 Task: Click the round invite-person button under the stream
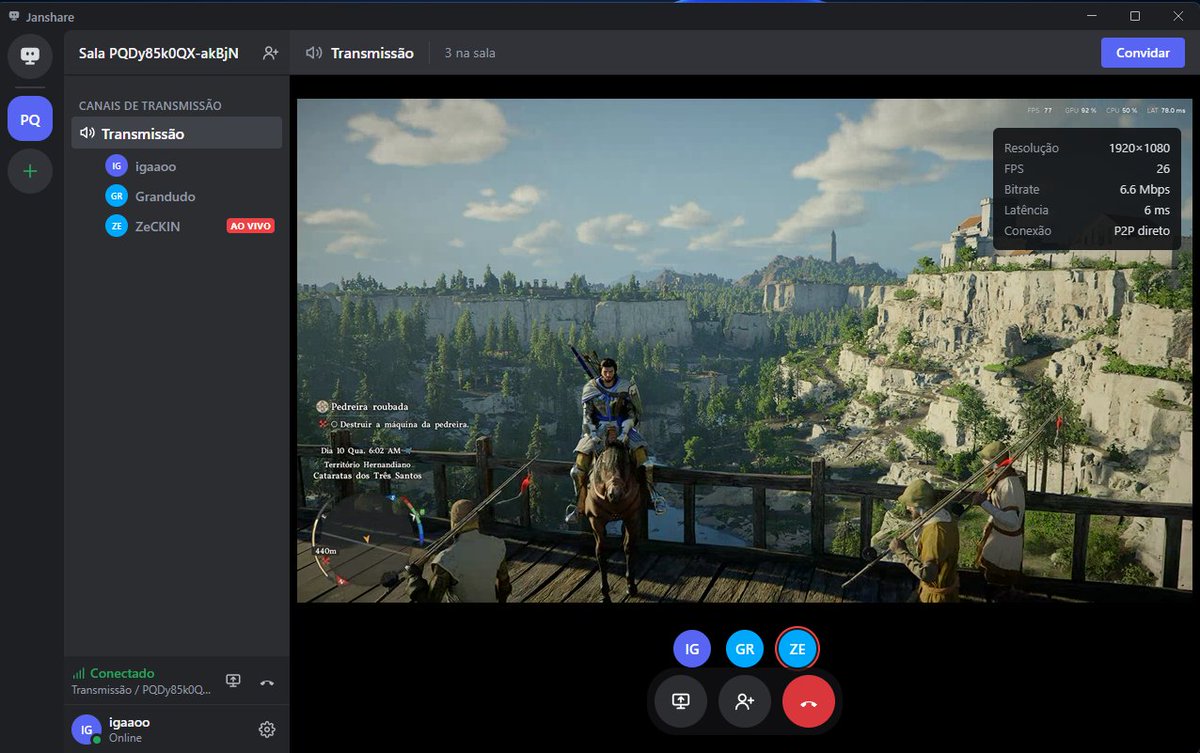point(744,701)
